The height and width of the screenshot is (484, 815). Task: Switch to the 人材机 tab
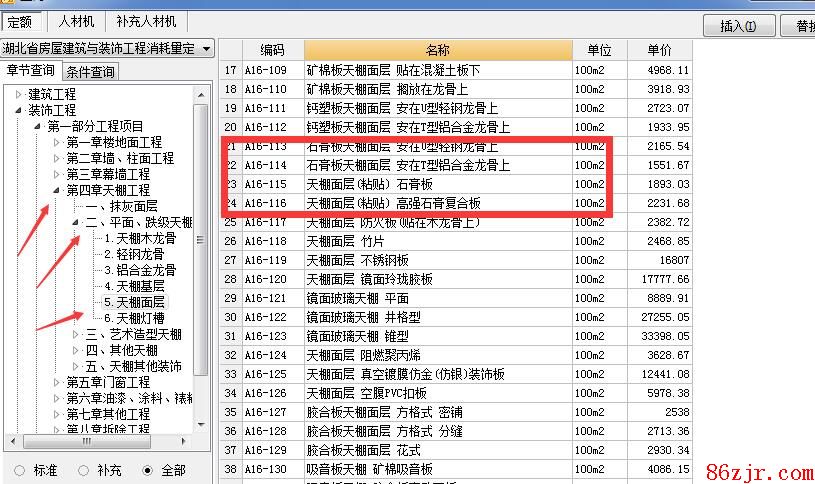pyautogui.click(x=76, y=20)
